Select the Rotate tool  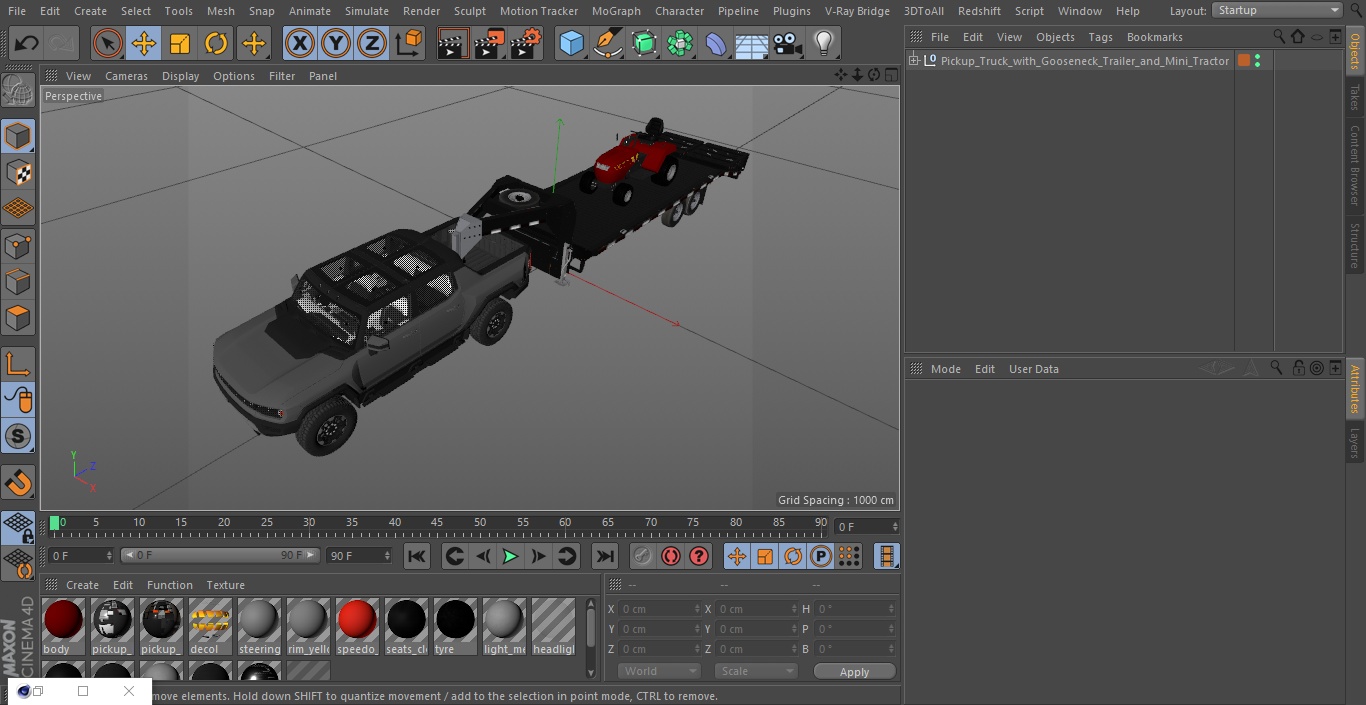tap(216, 44)
